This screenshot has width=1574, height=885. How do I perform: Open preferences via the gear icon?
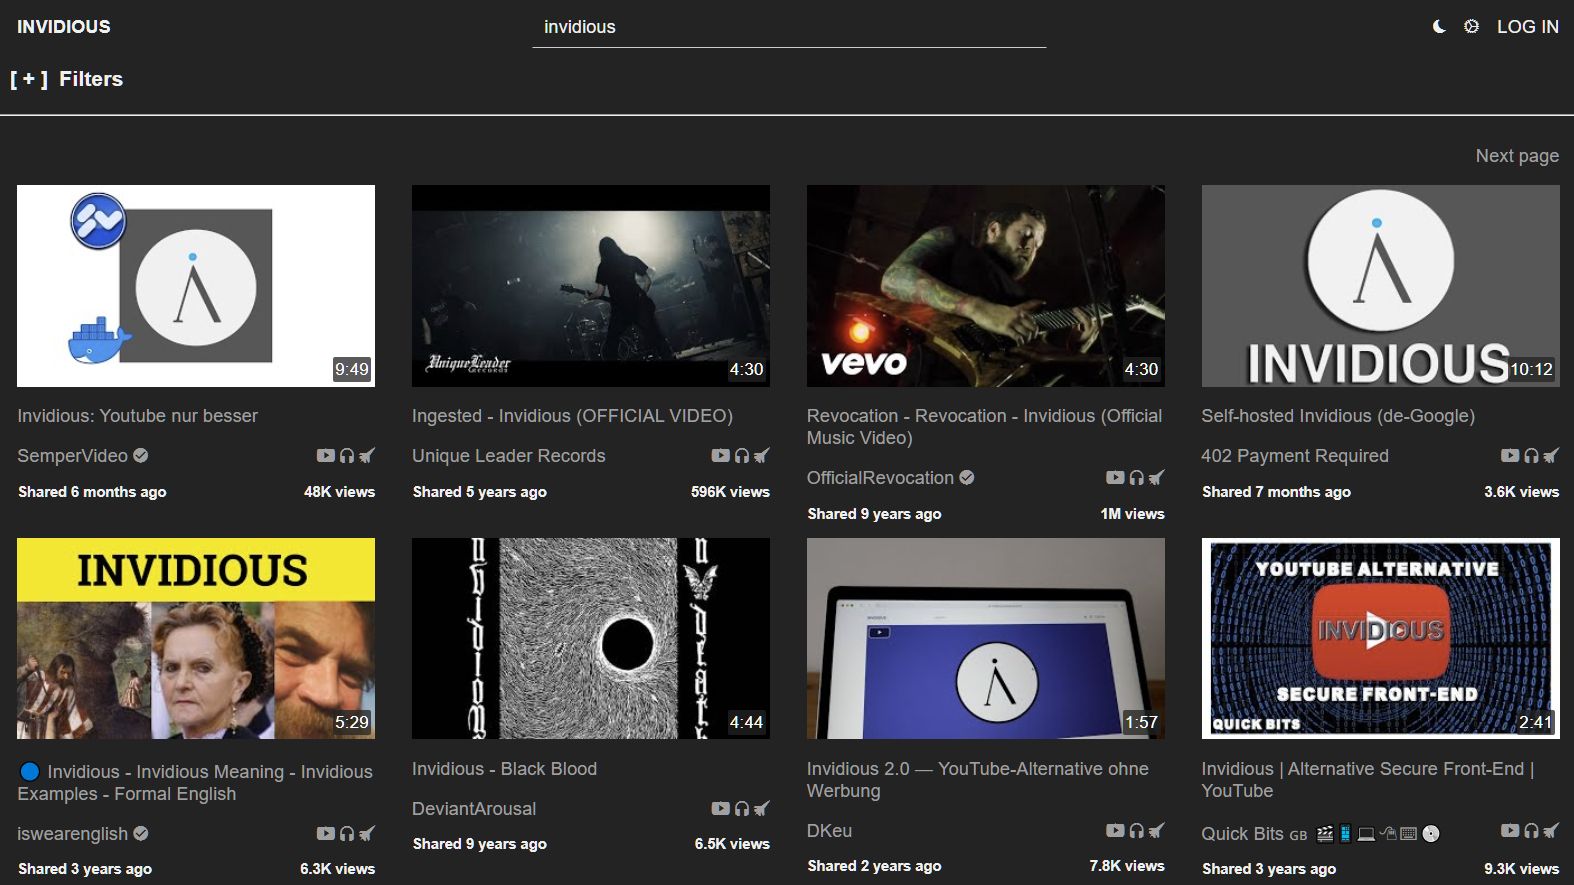pyautogui.click(x=1471, y=27)
